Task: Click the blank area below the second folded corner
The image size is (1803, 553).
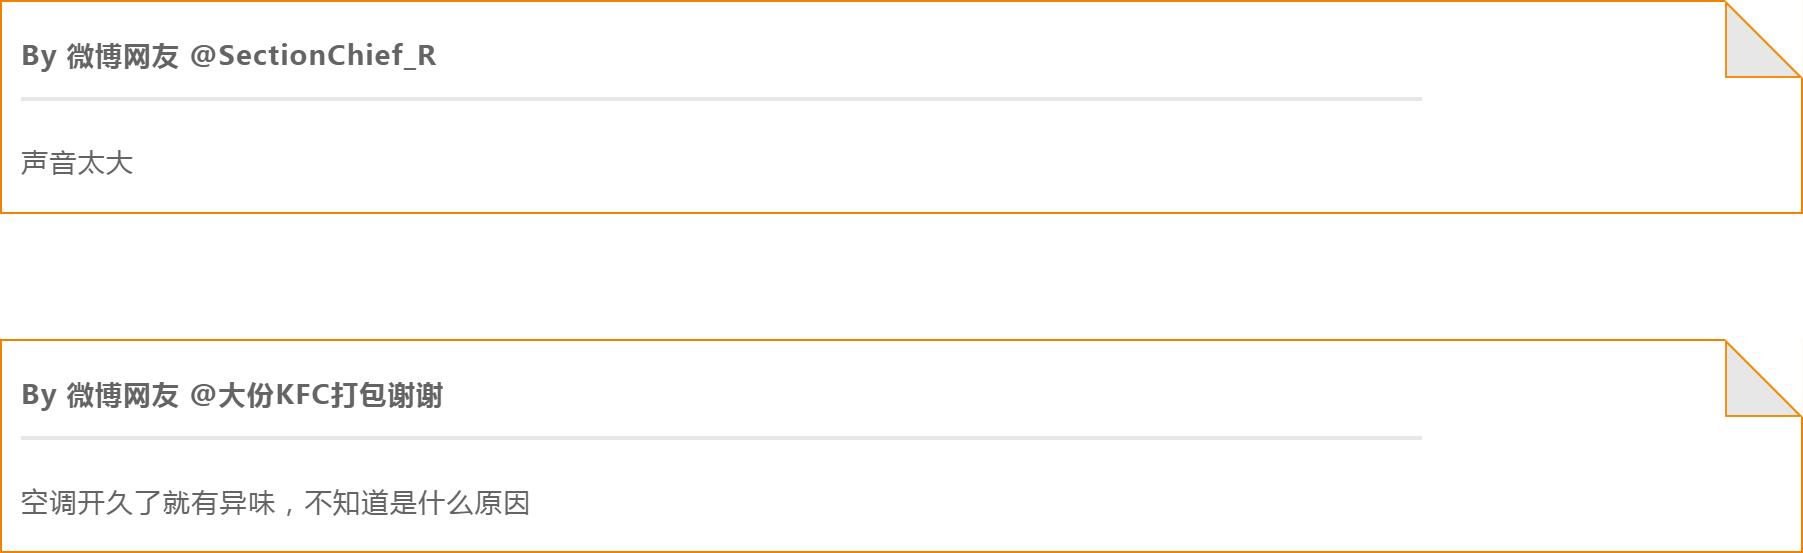Action: tap(1760, 490)
